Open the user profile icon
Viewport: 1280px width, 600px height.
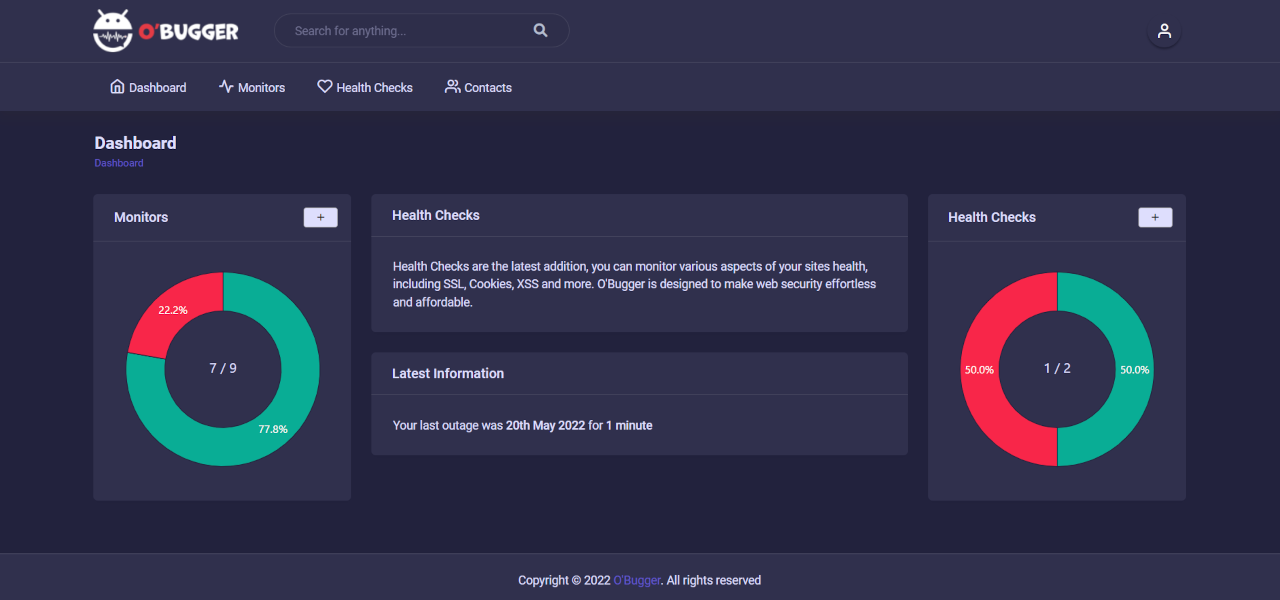pos(1164,31)
